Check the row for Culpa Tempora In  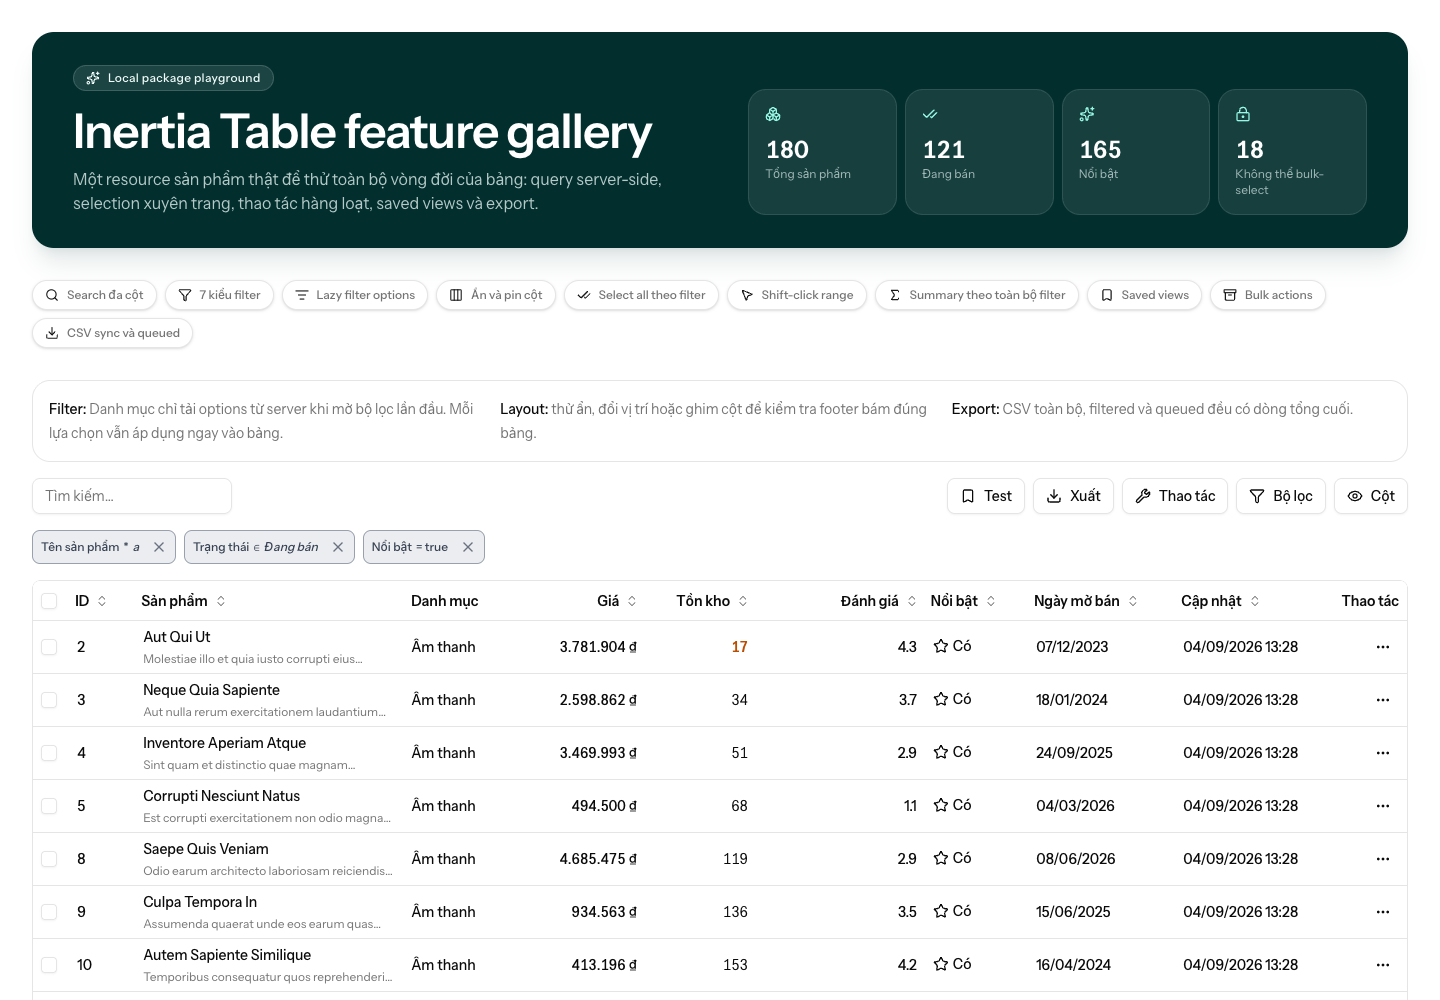(49, 912)
